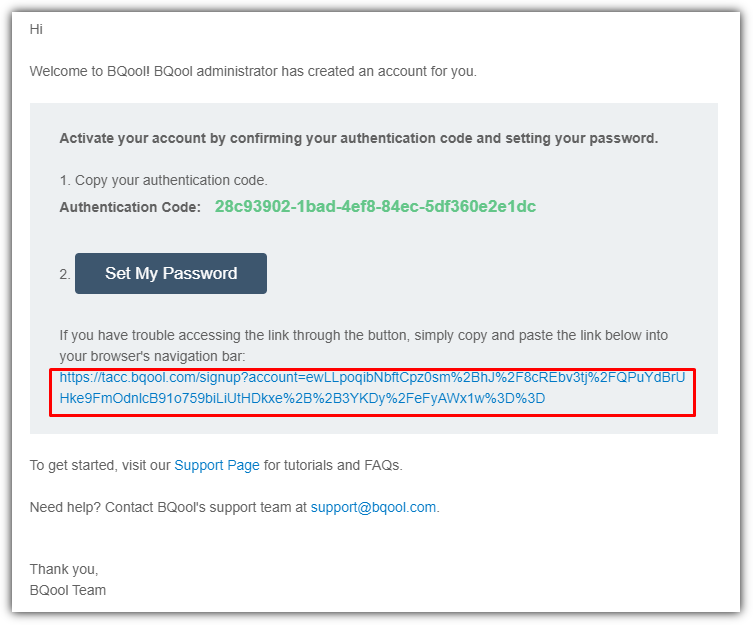753x625 pixels.
Task: Click the 'If you have trouble accessing' sentence
Action: click(x=364, y=335)
